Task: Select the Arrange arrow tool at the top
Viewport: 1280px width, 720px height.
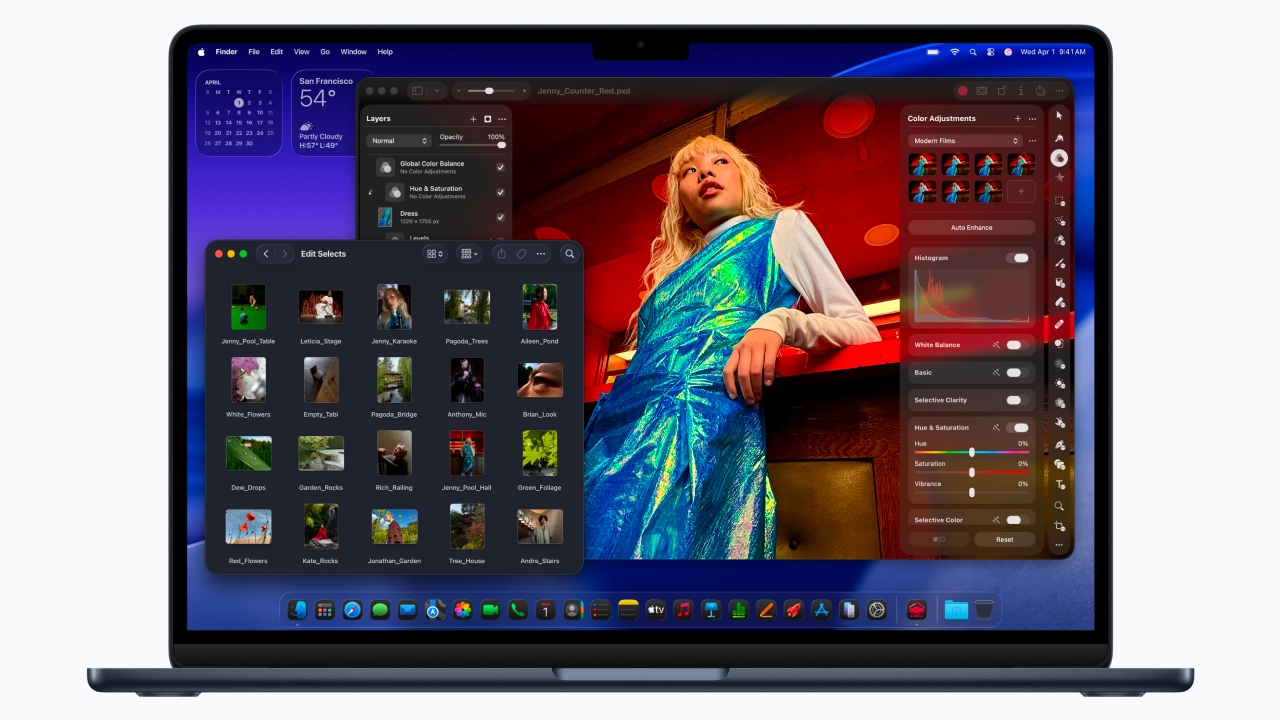Action: pyautogui.click(x=1057, y=115)
